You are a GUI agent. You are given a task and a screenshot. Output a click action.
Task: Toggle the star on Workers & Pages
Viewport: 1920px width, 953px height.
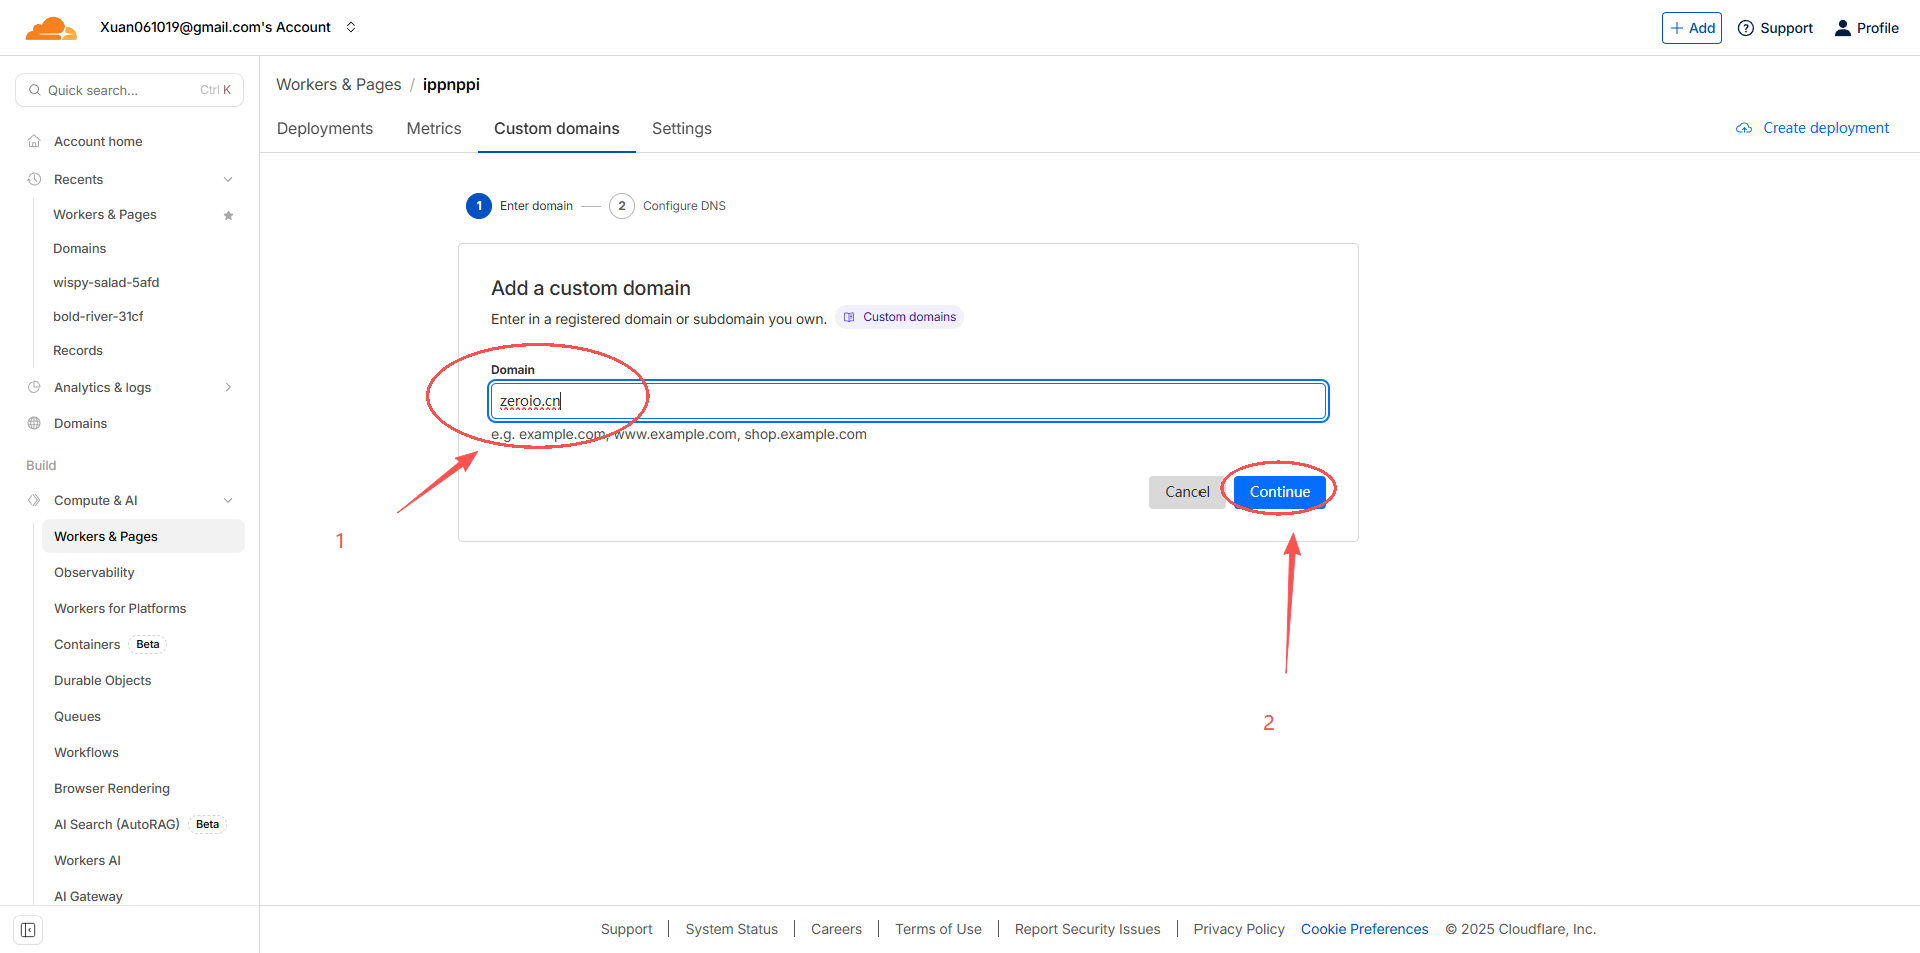tap(228, 215)
